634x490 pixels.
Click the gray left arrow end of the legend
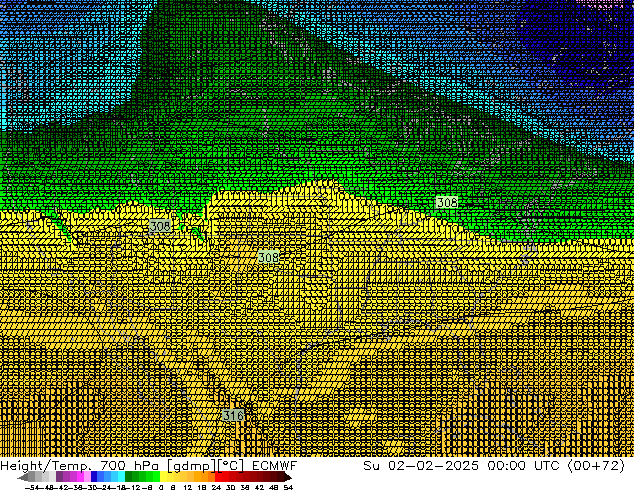coord(23,476)
